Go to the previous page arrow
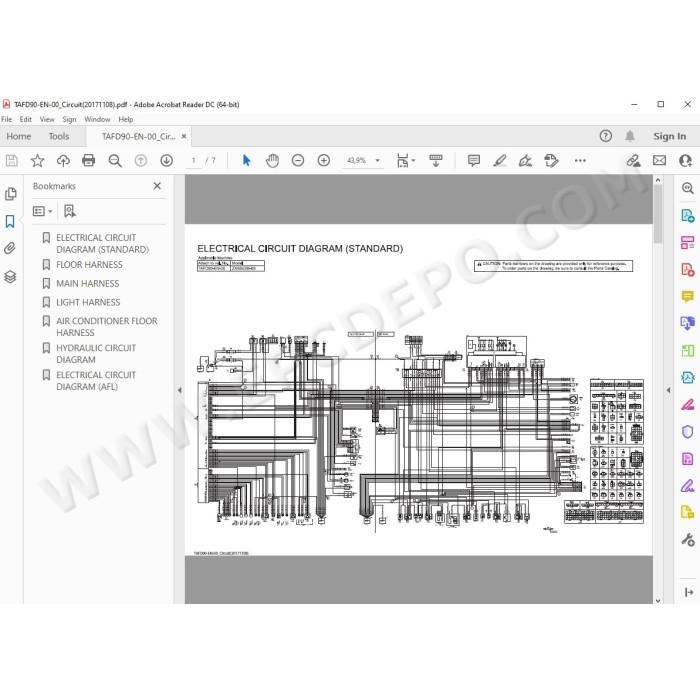Image resolution: width=700 pixels, height=700 pixels. (x=141, y=160)
